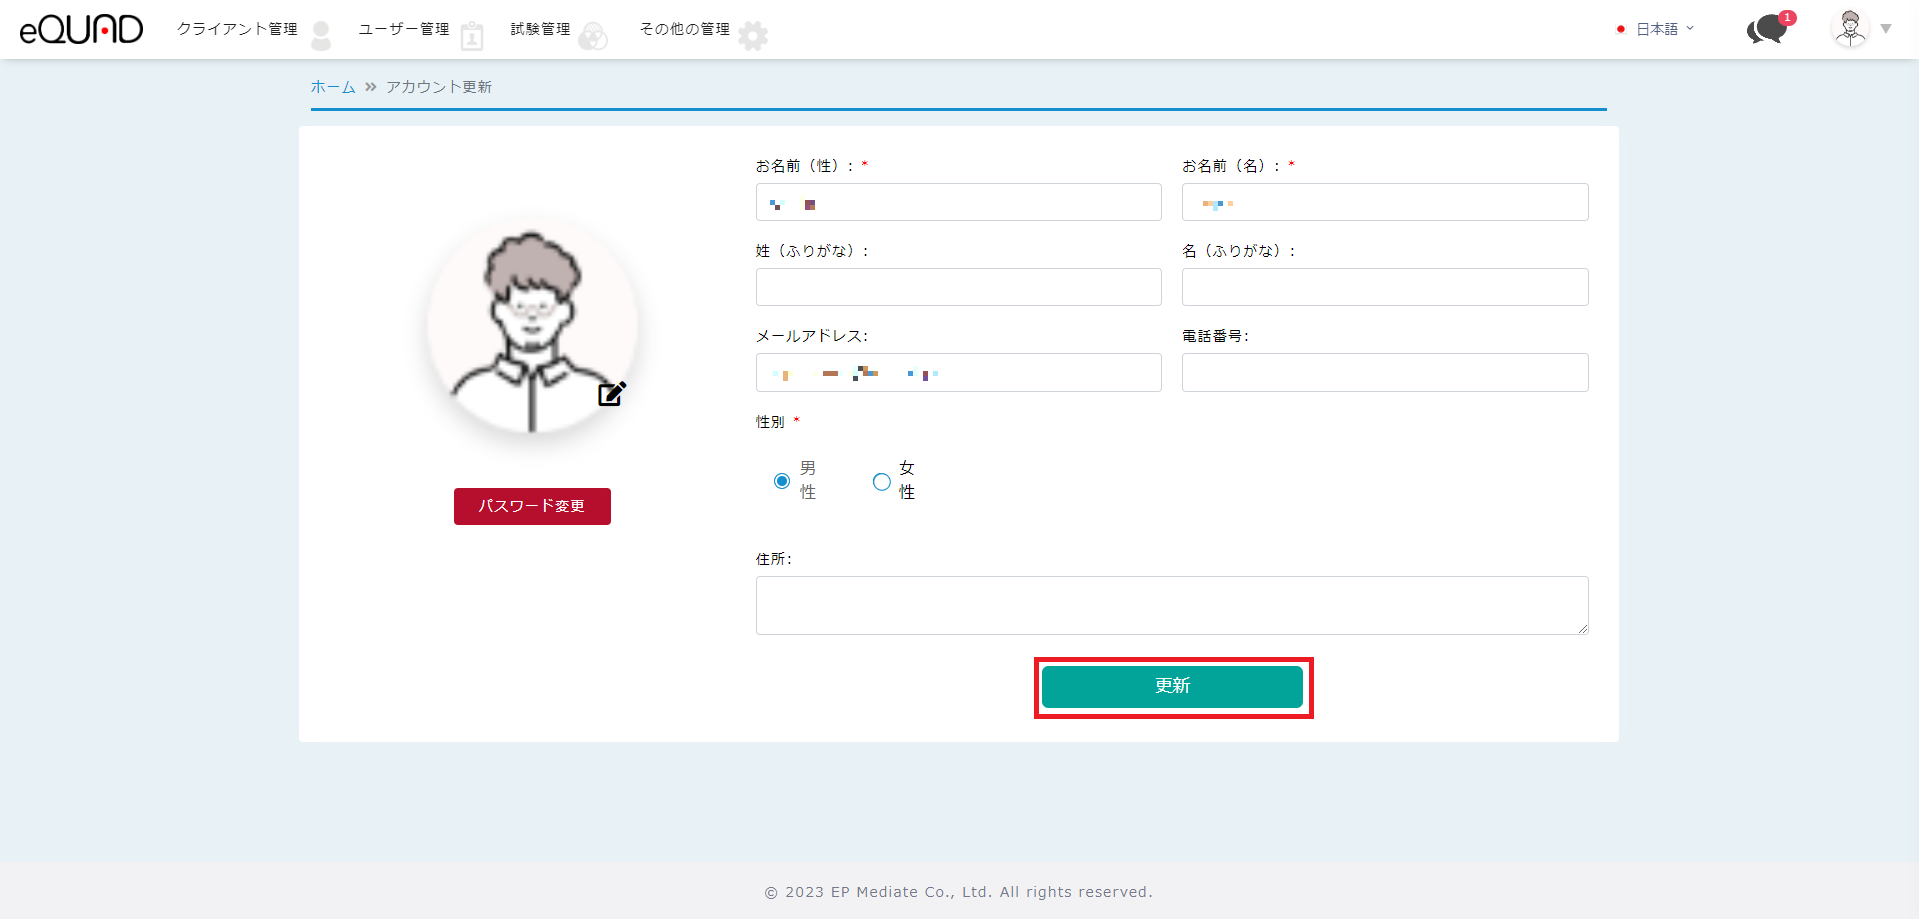Select the 女性 radio button
The image size is (1919, 919).
coord(881,481)
